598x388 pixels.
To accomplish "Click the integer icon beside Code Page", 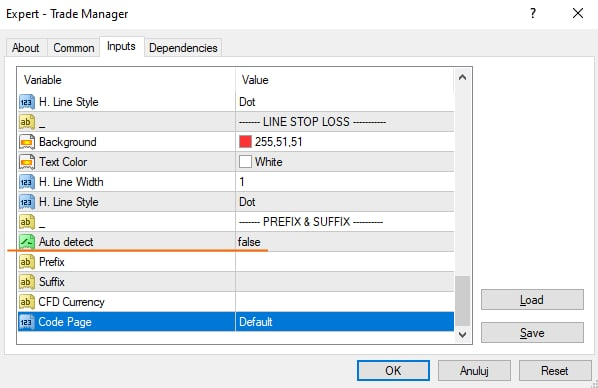I will point(27,322).
